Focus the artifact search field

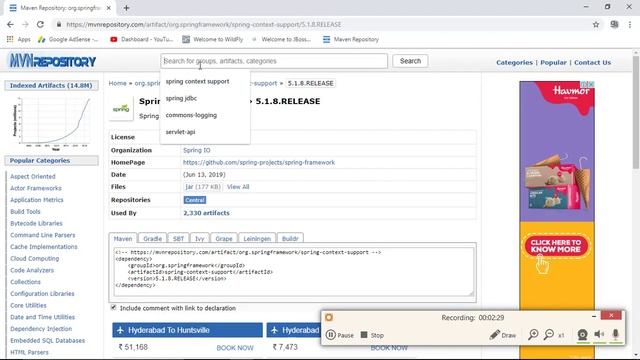(x=274, y=61)
